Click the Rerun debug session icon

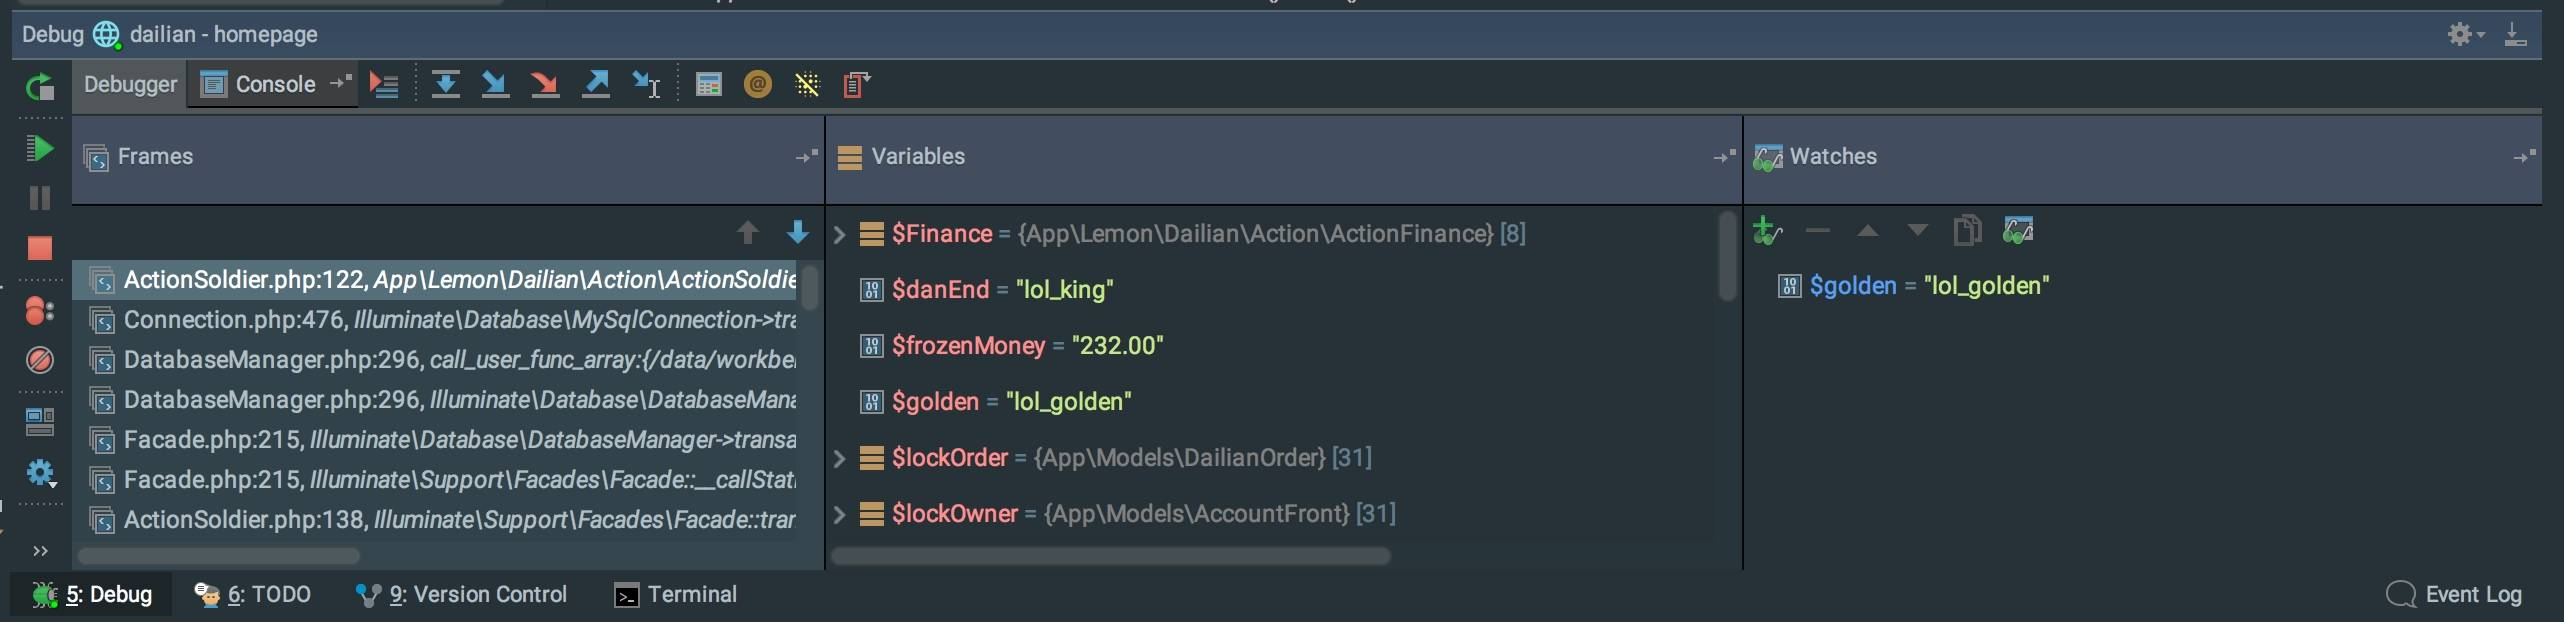click(39, 88)
